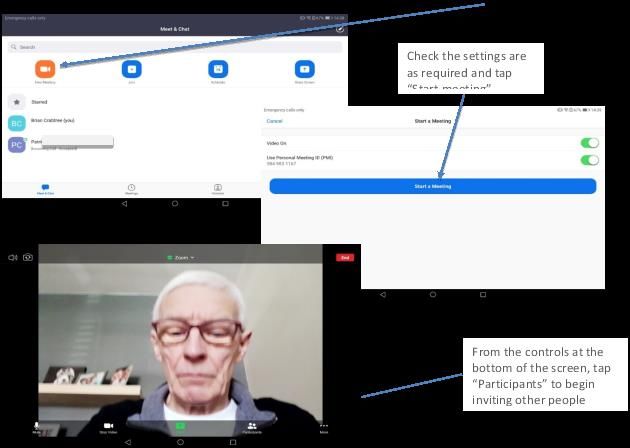Tap the orange New Meeting icon
This screenshot has height=448, width=630.
pyautogui.click(x=45, y=69)
